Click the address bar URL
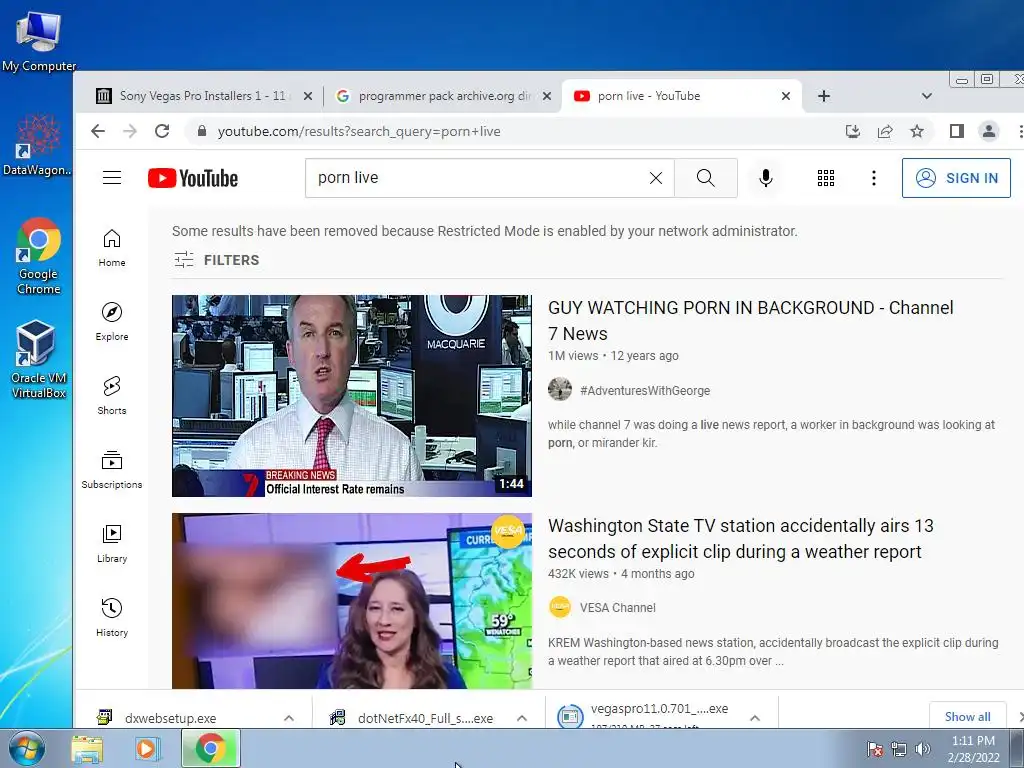This screenshot has height=768, width=1024. tap(359, 131)
